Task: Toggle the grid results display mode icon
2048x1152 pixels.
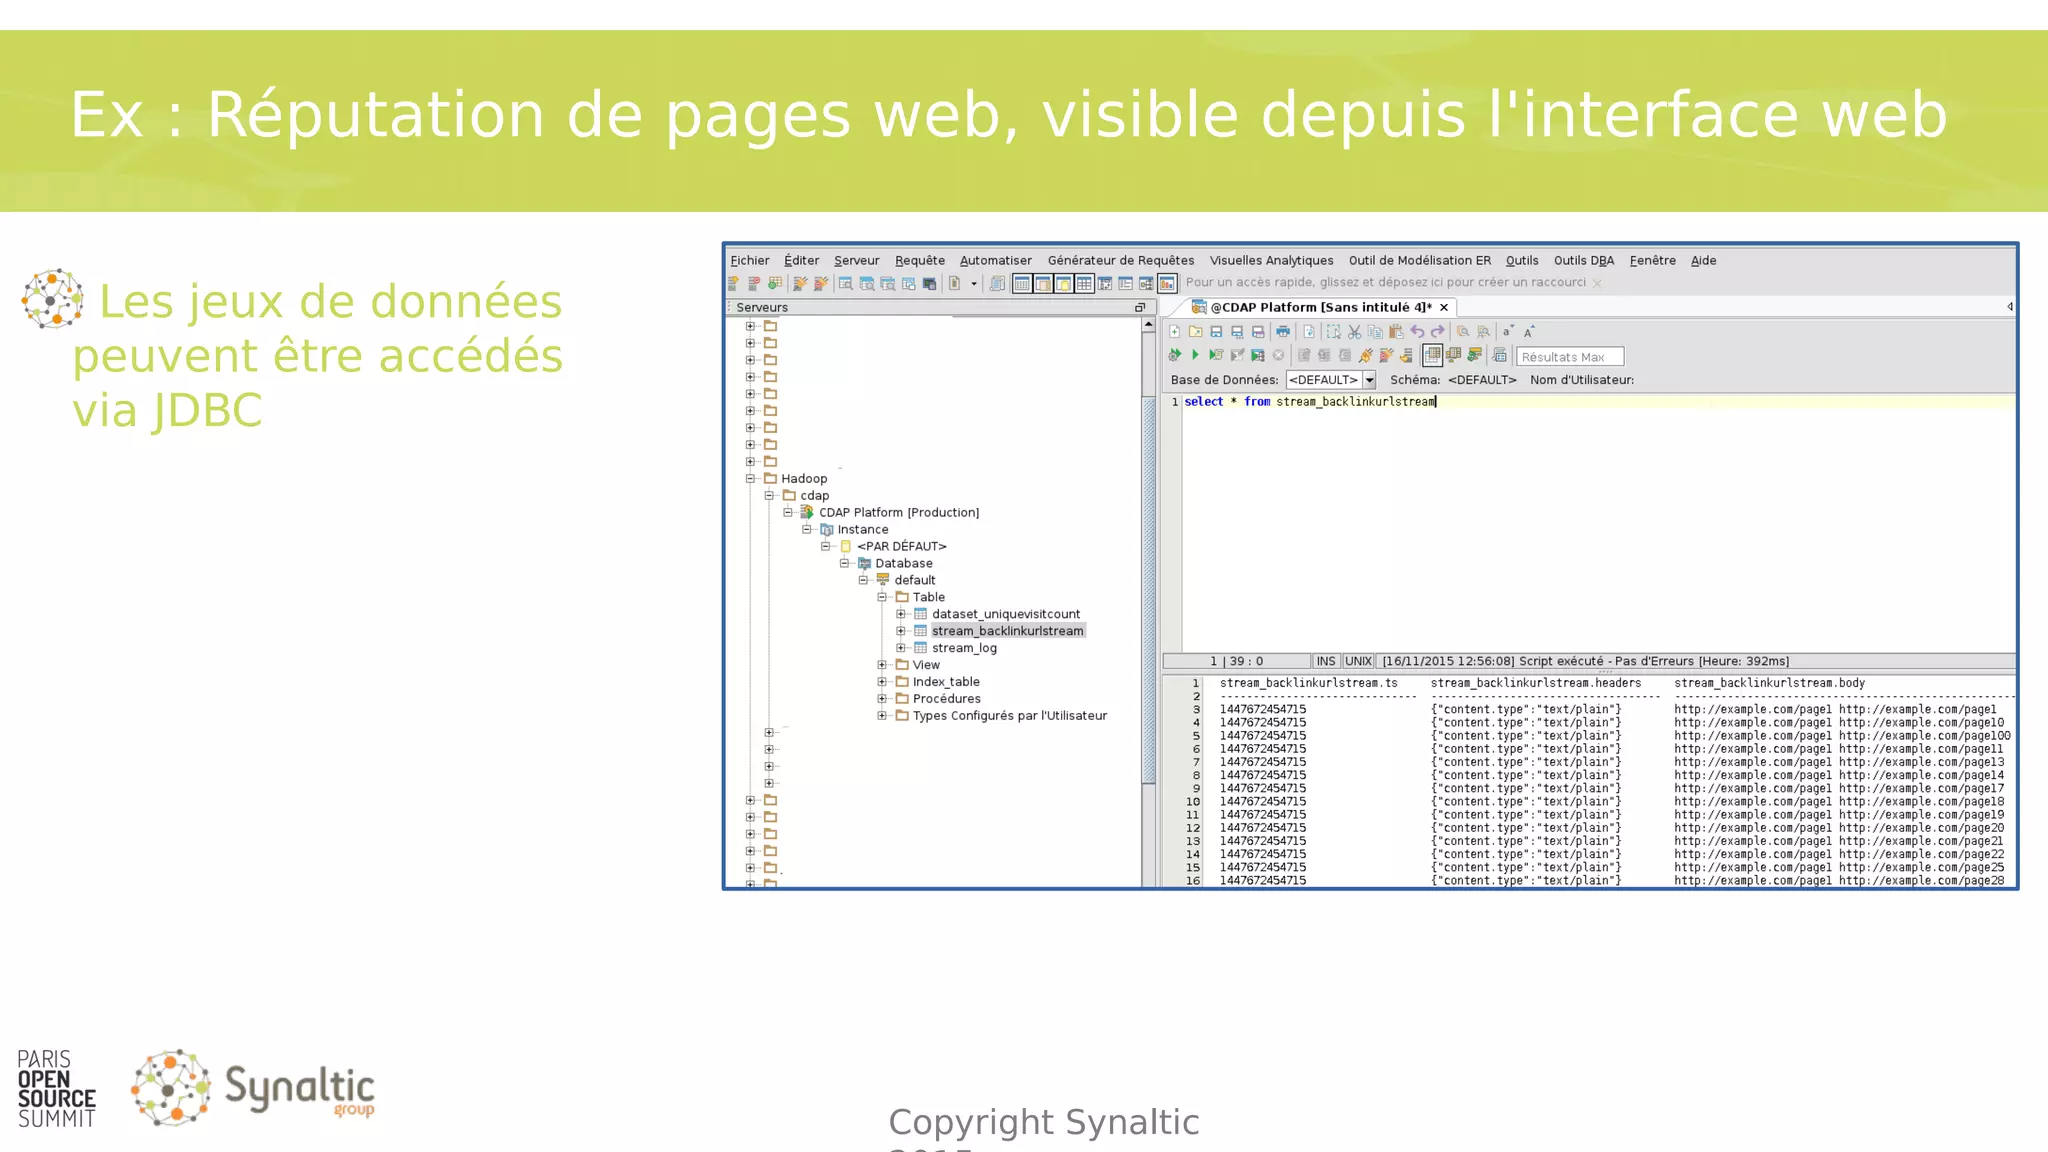Action: [x=1432, y=355]
